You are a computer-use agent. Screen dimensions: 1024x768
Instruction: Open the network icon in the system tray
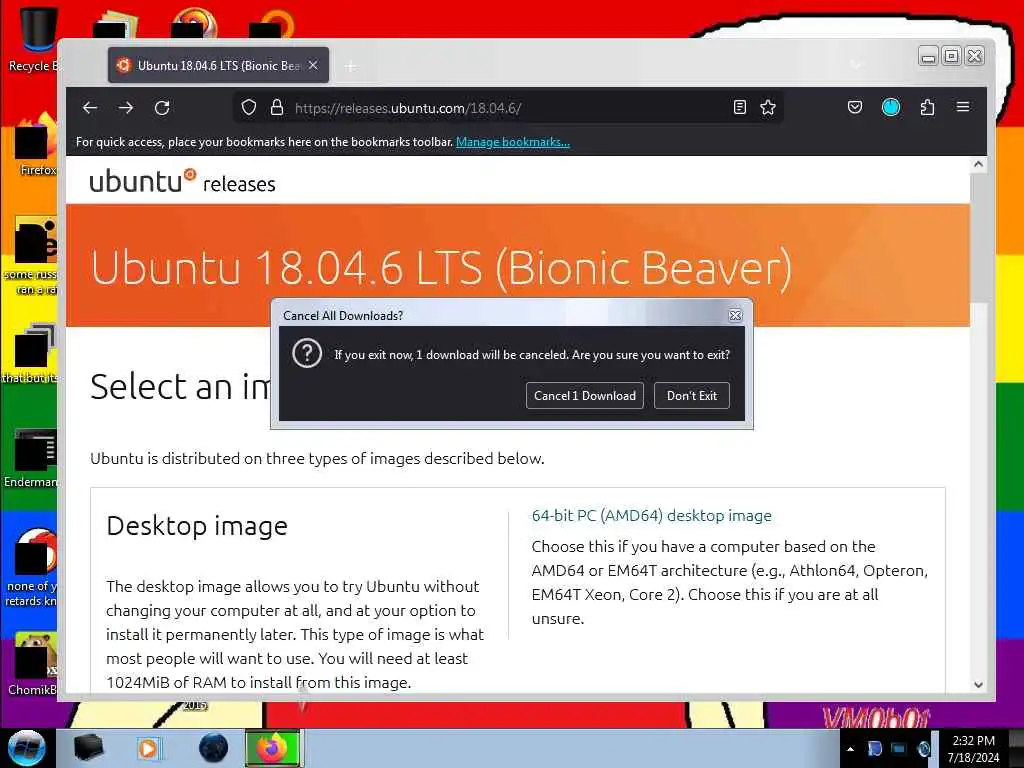[x=899, y=749]
